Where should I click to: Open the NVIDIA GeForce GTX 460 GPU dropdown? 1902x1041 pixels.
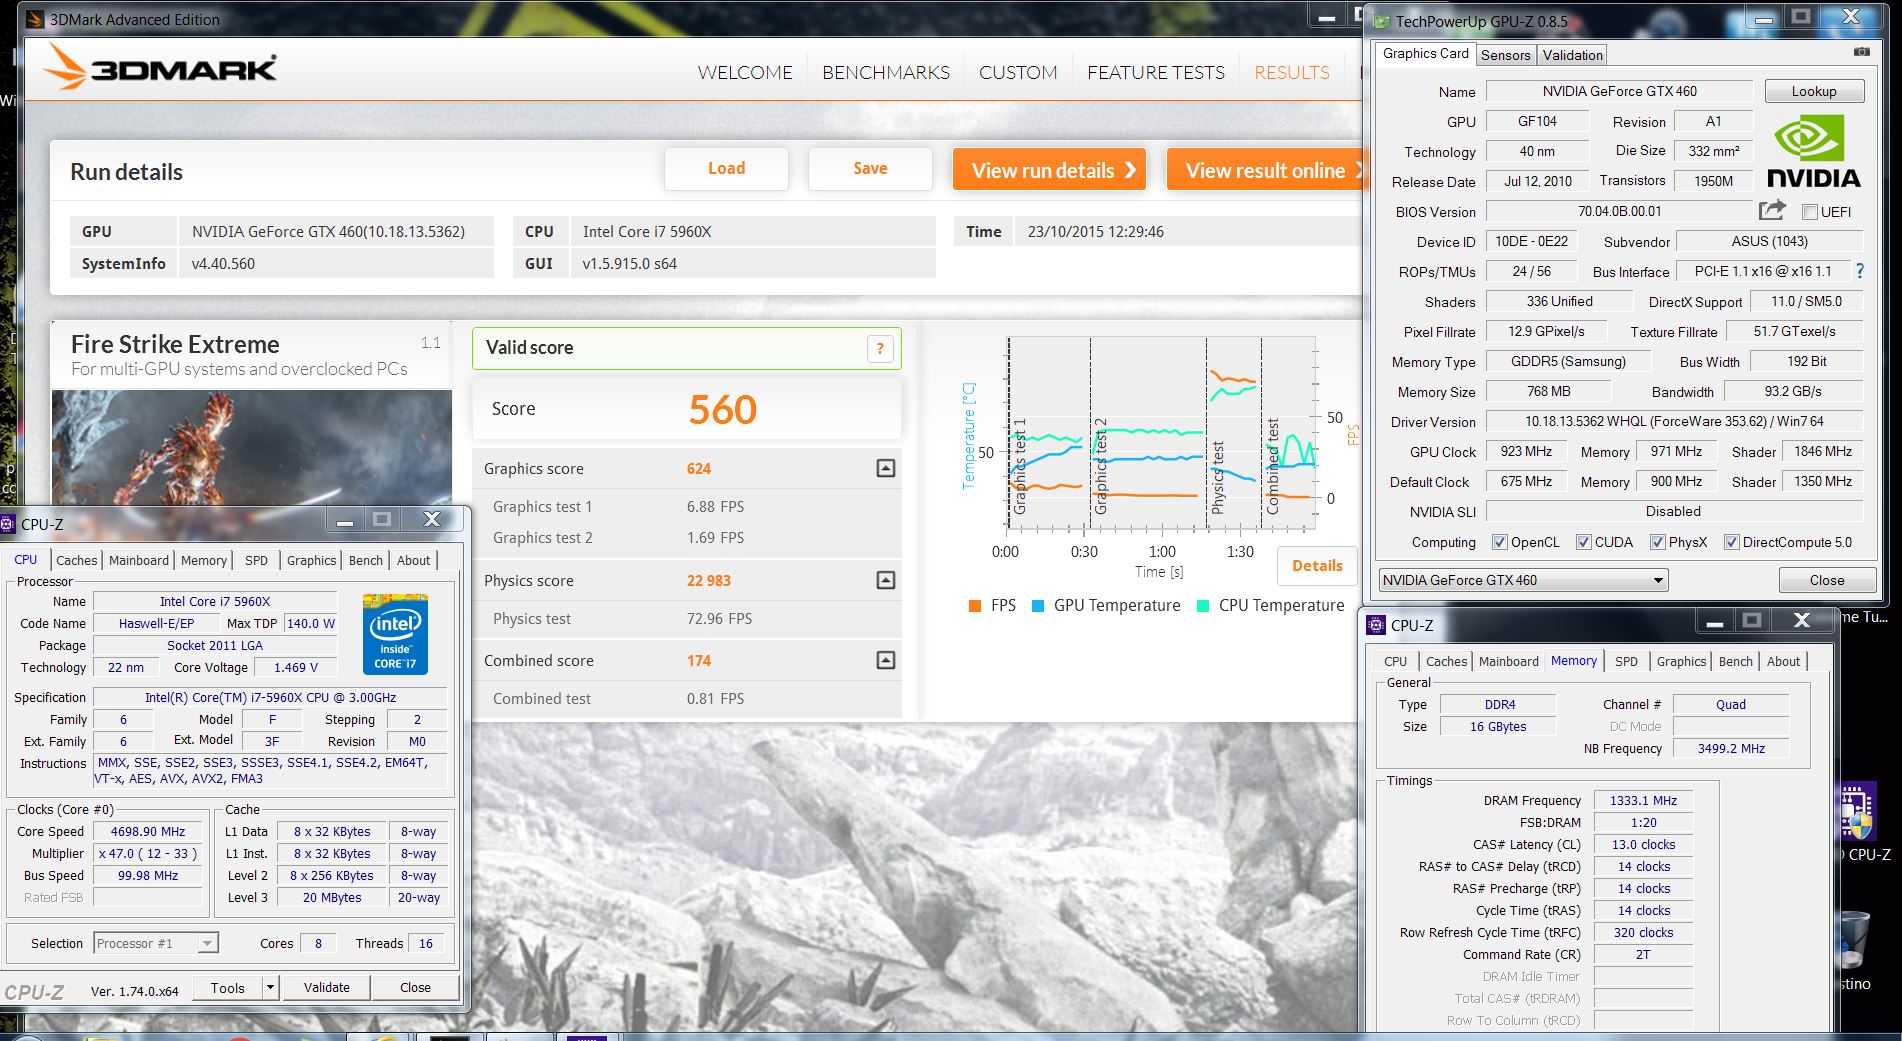pos(1523,580)
